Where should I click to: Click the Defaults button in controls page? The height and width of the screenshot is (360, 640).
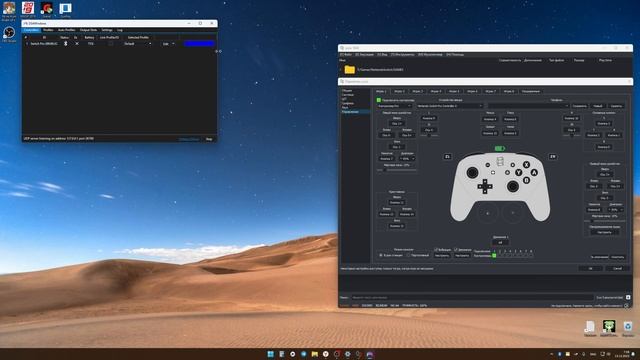[x=599, y=257]
